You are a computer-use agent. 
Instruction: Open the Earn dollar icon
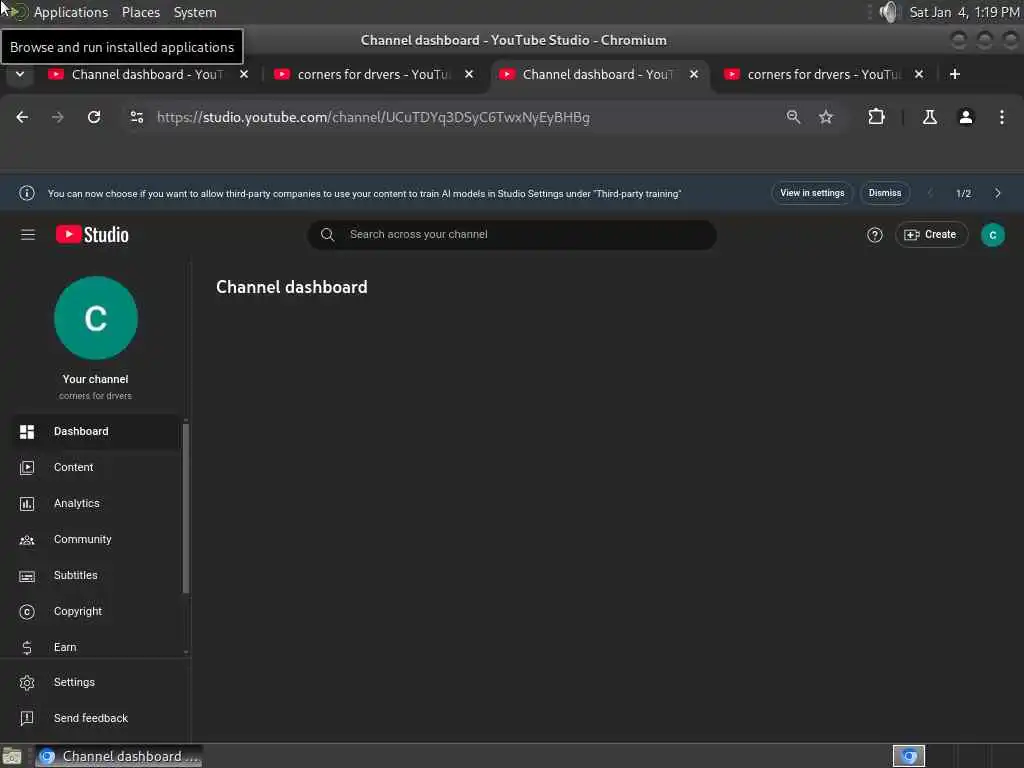27,648
